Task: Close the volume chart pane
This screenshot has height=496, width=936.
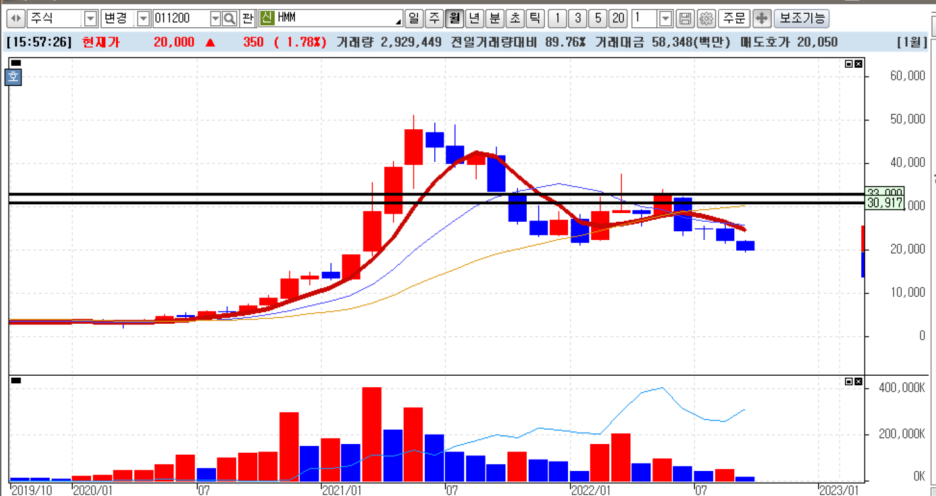Action: click(x=858, y=381)
